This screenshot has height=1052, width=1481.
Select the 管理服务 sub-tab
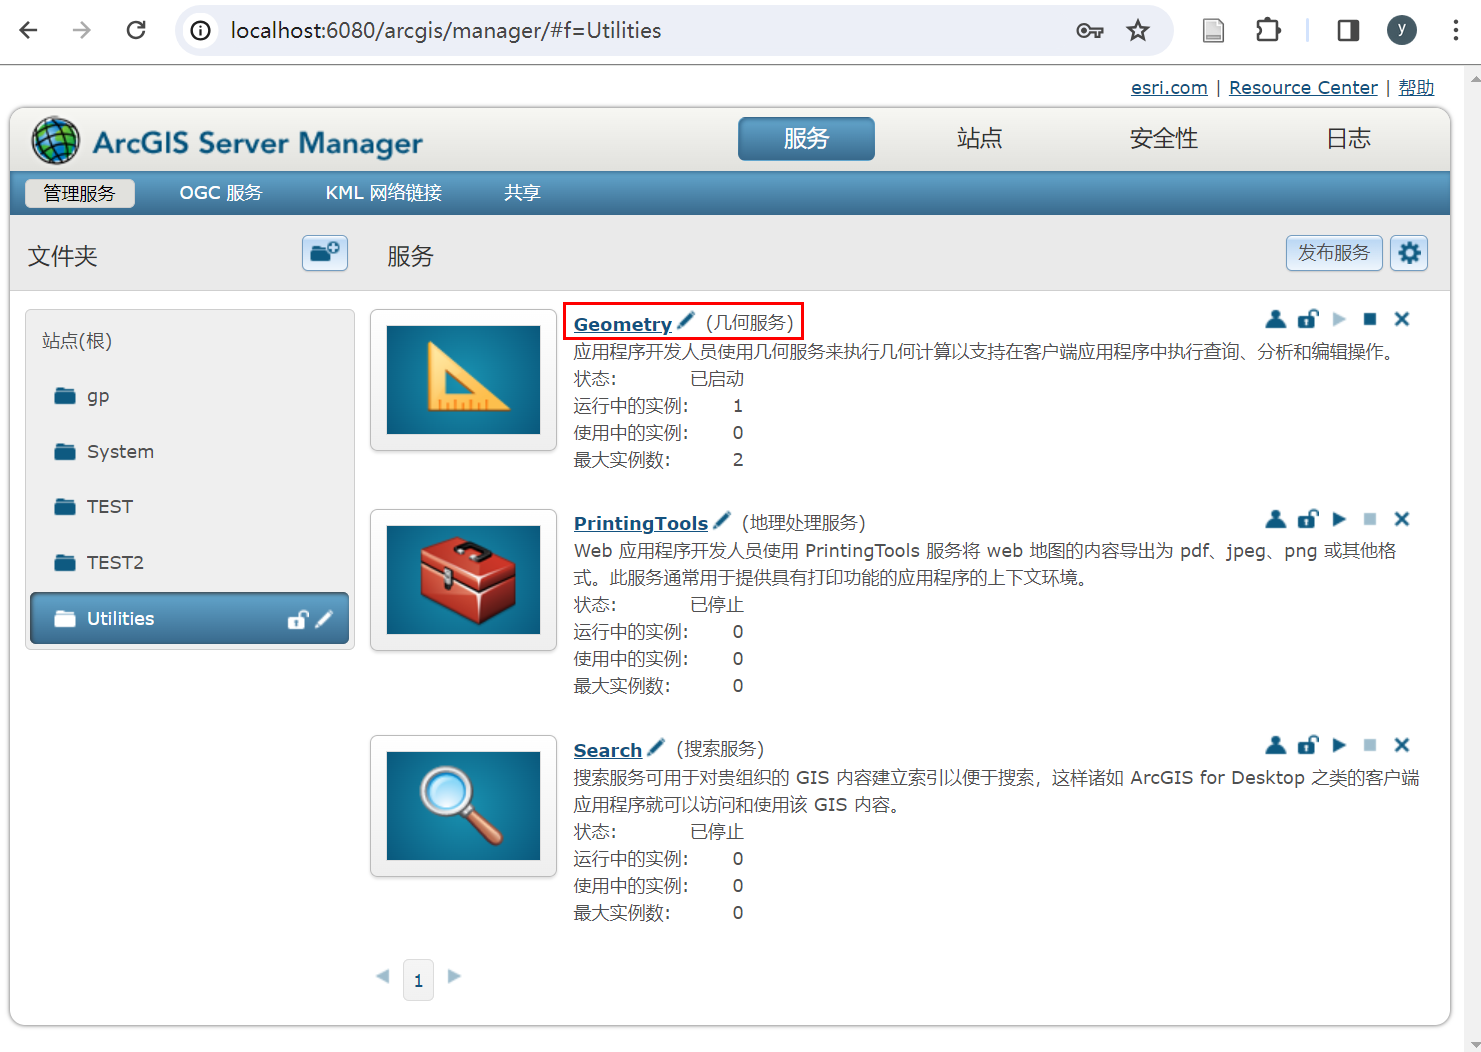click(x=80, y=193)
